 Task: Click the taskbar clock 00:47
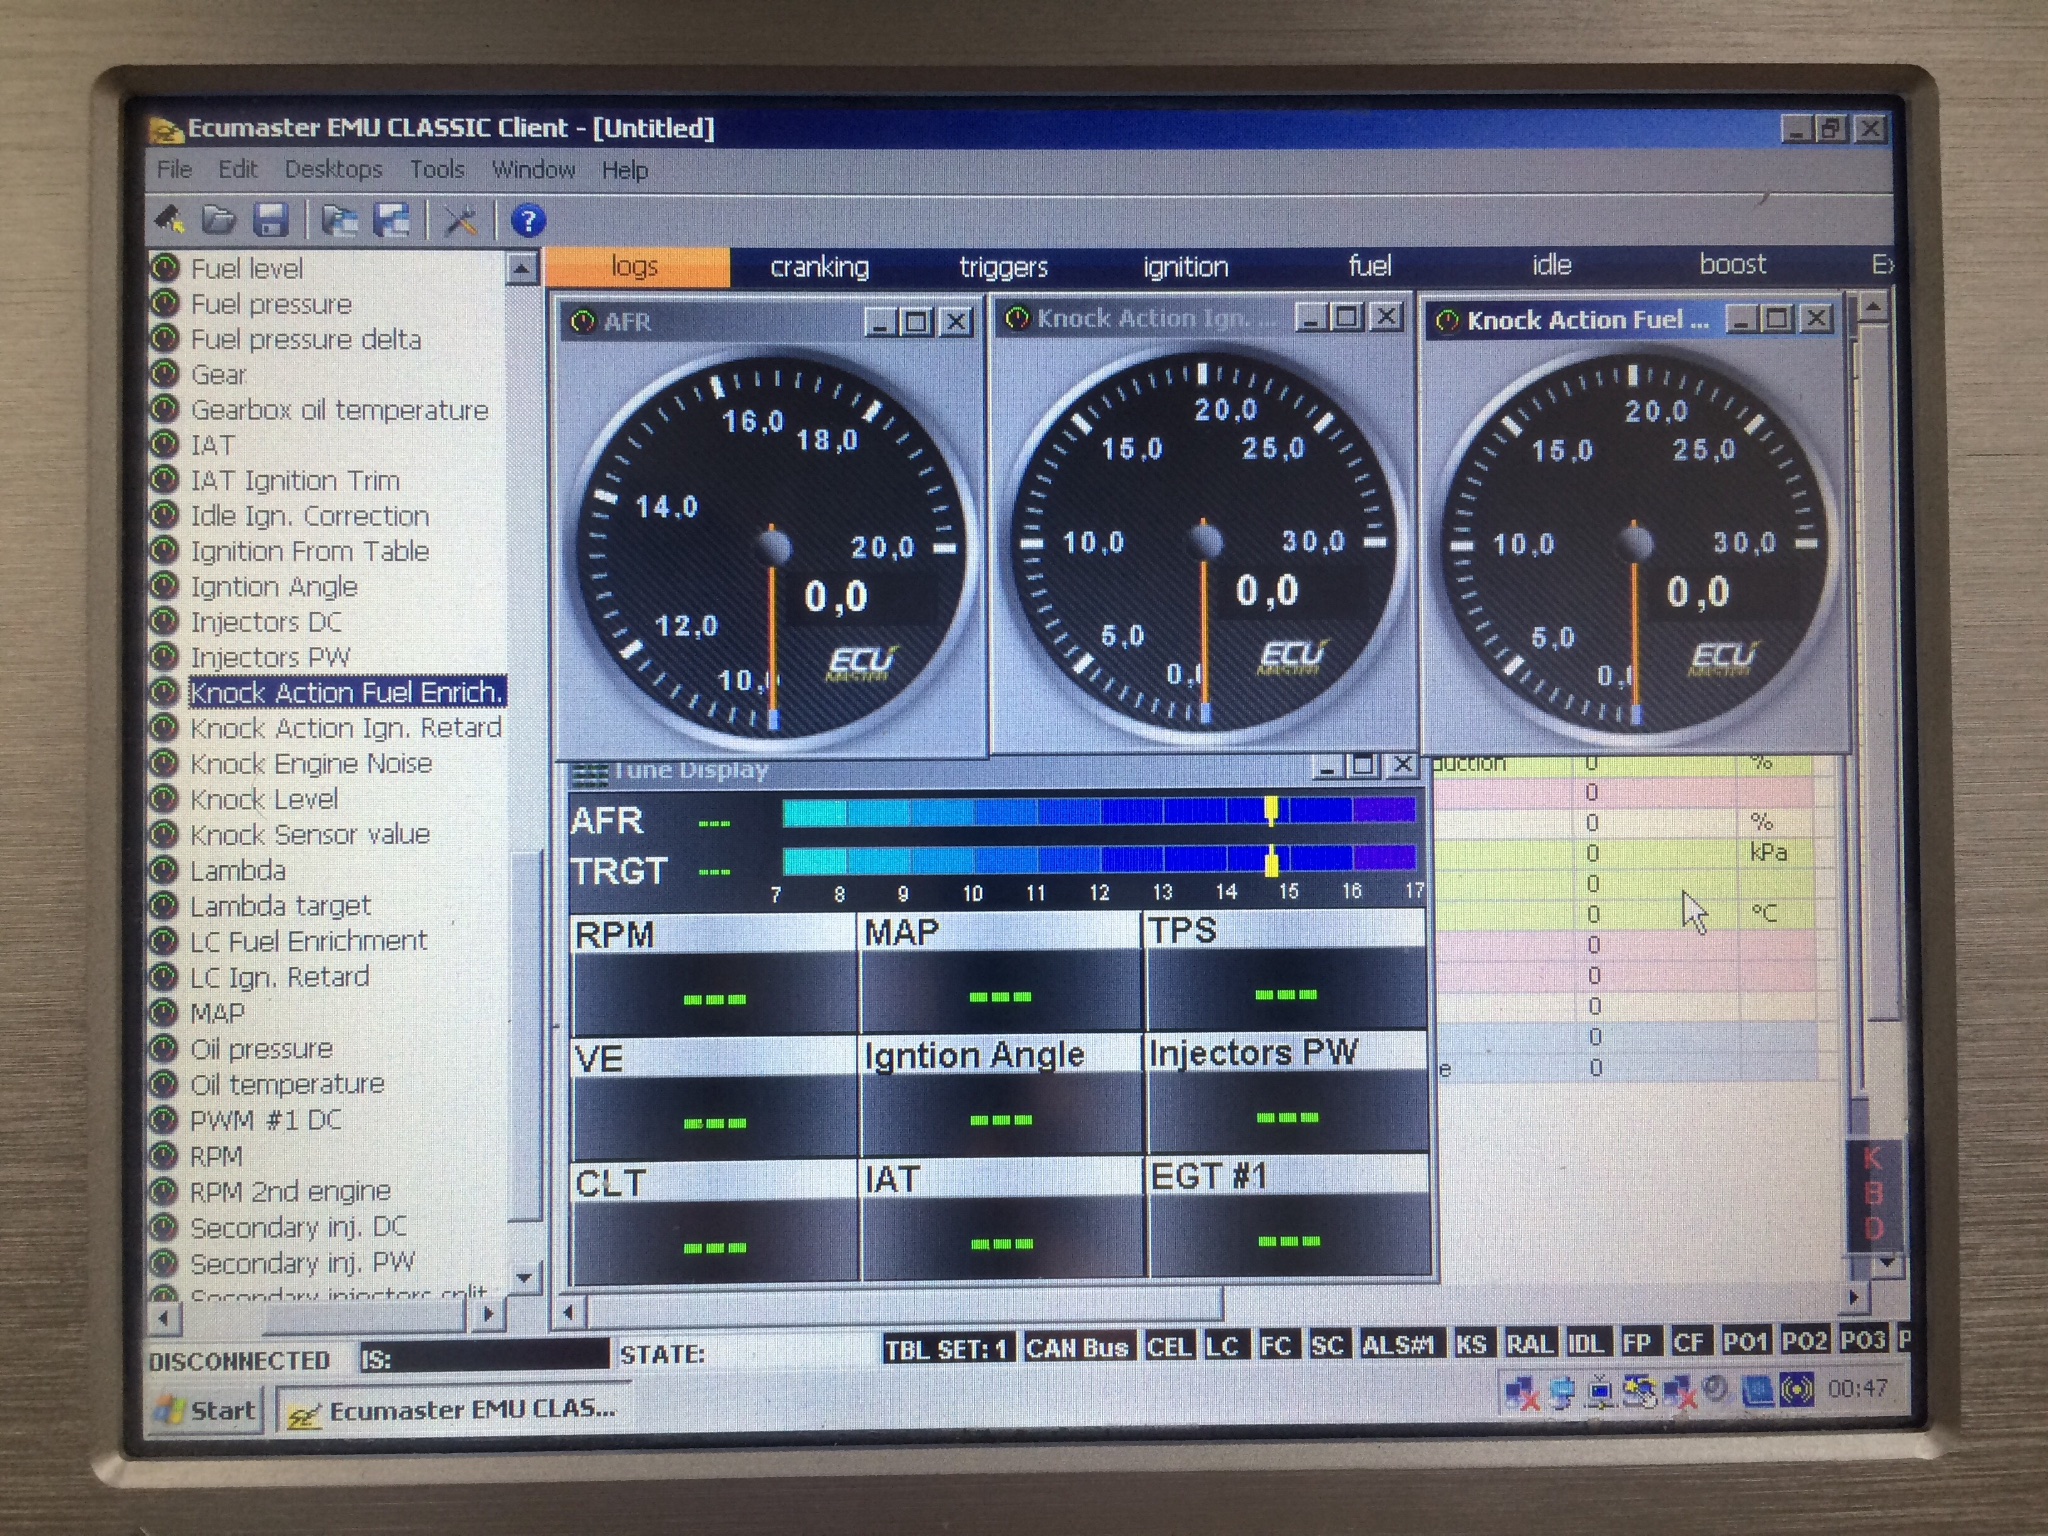point(1858,1388)
